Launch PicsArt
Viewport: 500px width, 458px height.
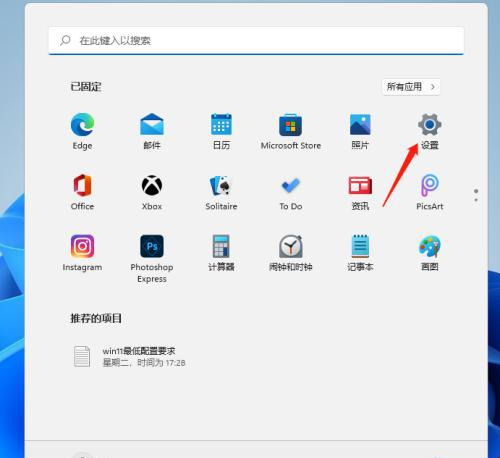pos(430,192)
